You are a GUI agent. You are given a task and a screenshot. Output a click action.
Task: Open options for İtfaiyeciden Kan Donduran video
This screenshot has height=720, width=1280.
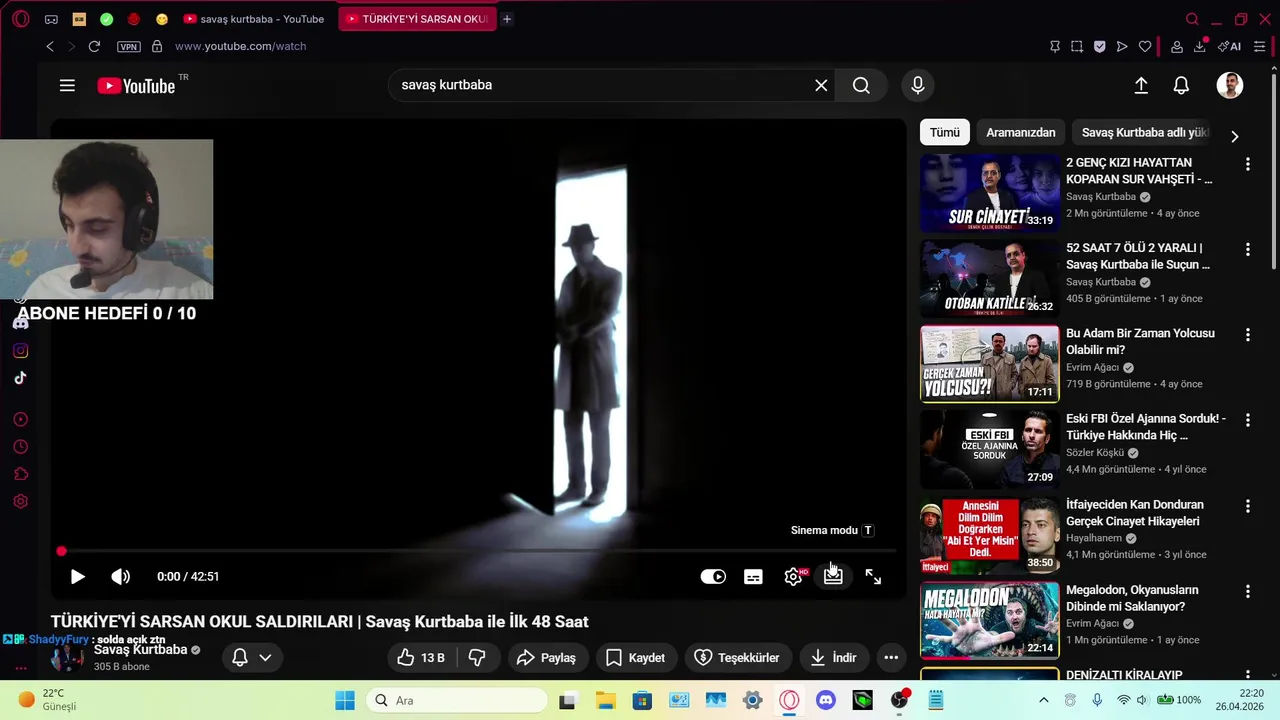tap(1247, 506)
